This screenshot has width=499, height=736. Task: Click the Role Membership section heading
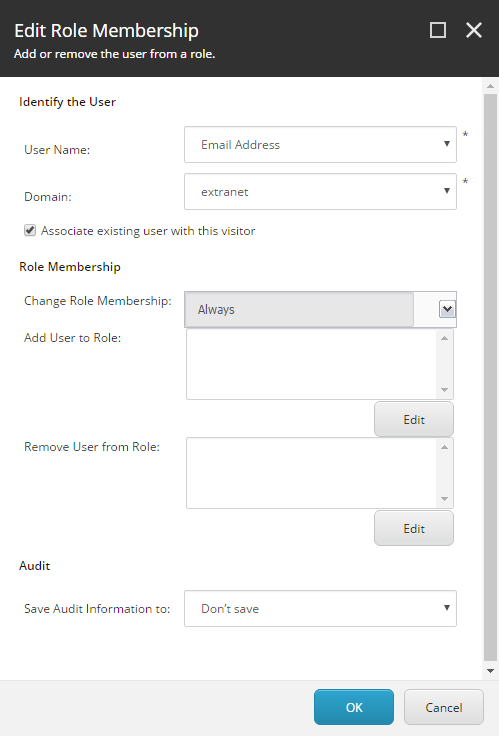tap(70, 267)
